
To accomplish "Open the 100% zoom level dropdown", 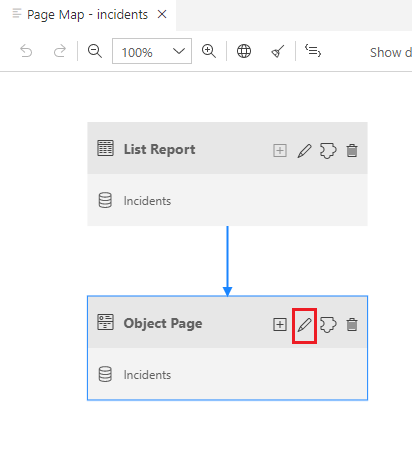I will click(x=152, y=51).
